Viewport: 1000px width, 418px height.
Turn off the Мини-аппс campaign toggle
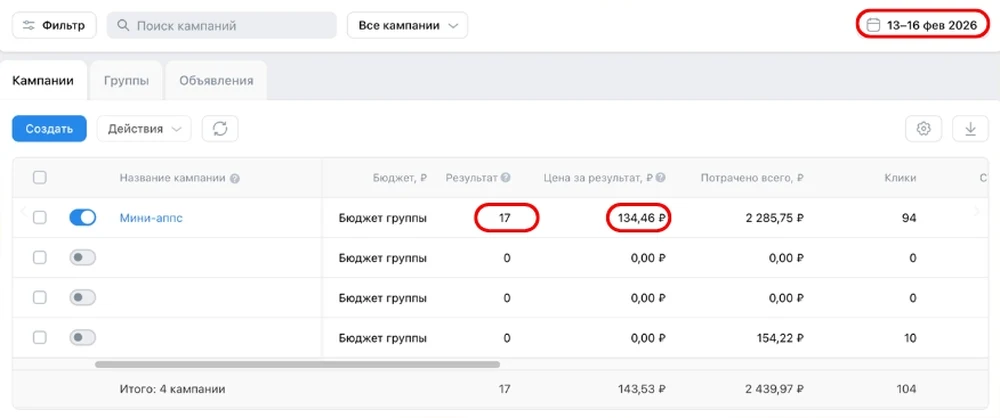coord(82,218)
